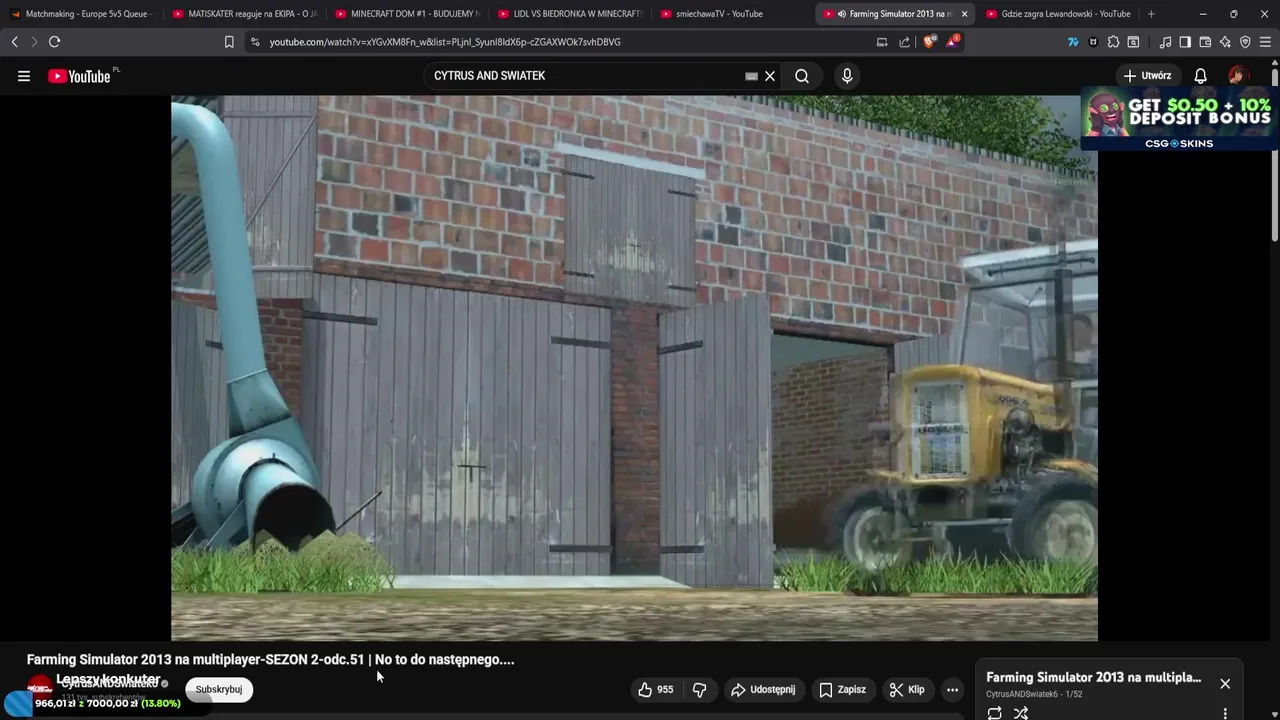Like the video with thumbs up

coord(656,689)
